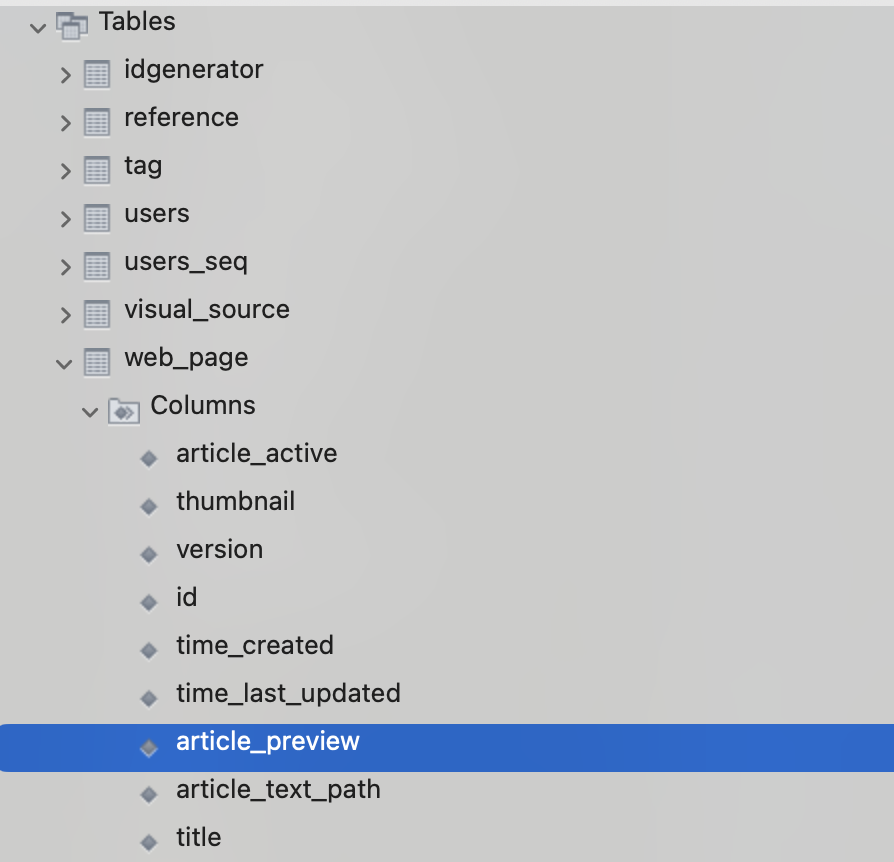Select the web_page table

pyautogui.click(x=186, y=358)
